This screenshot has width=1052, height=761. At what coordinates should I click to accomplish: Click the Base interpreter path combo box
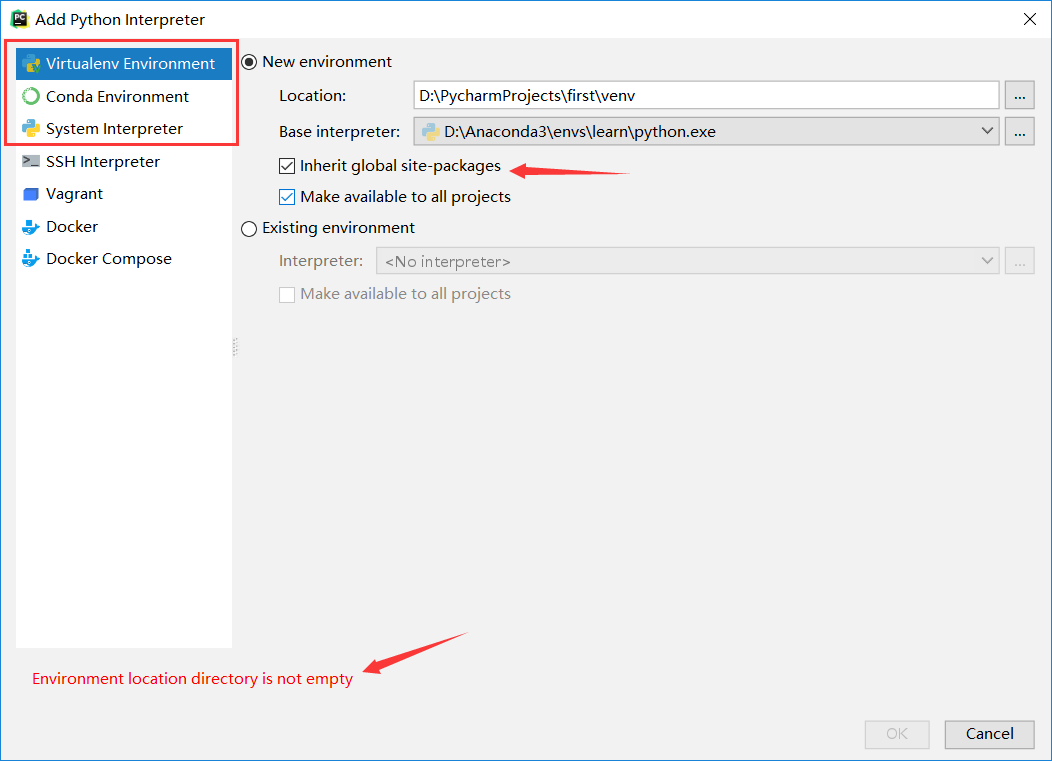pyautogui.click(x=706, y=132)
